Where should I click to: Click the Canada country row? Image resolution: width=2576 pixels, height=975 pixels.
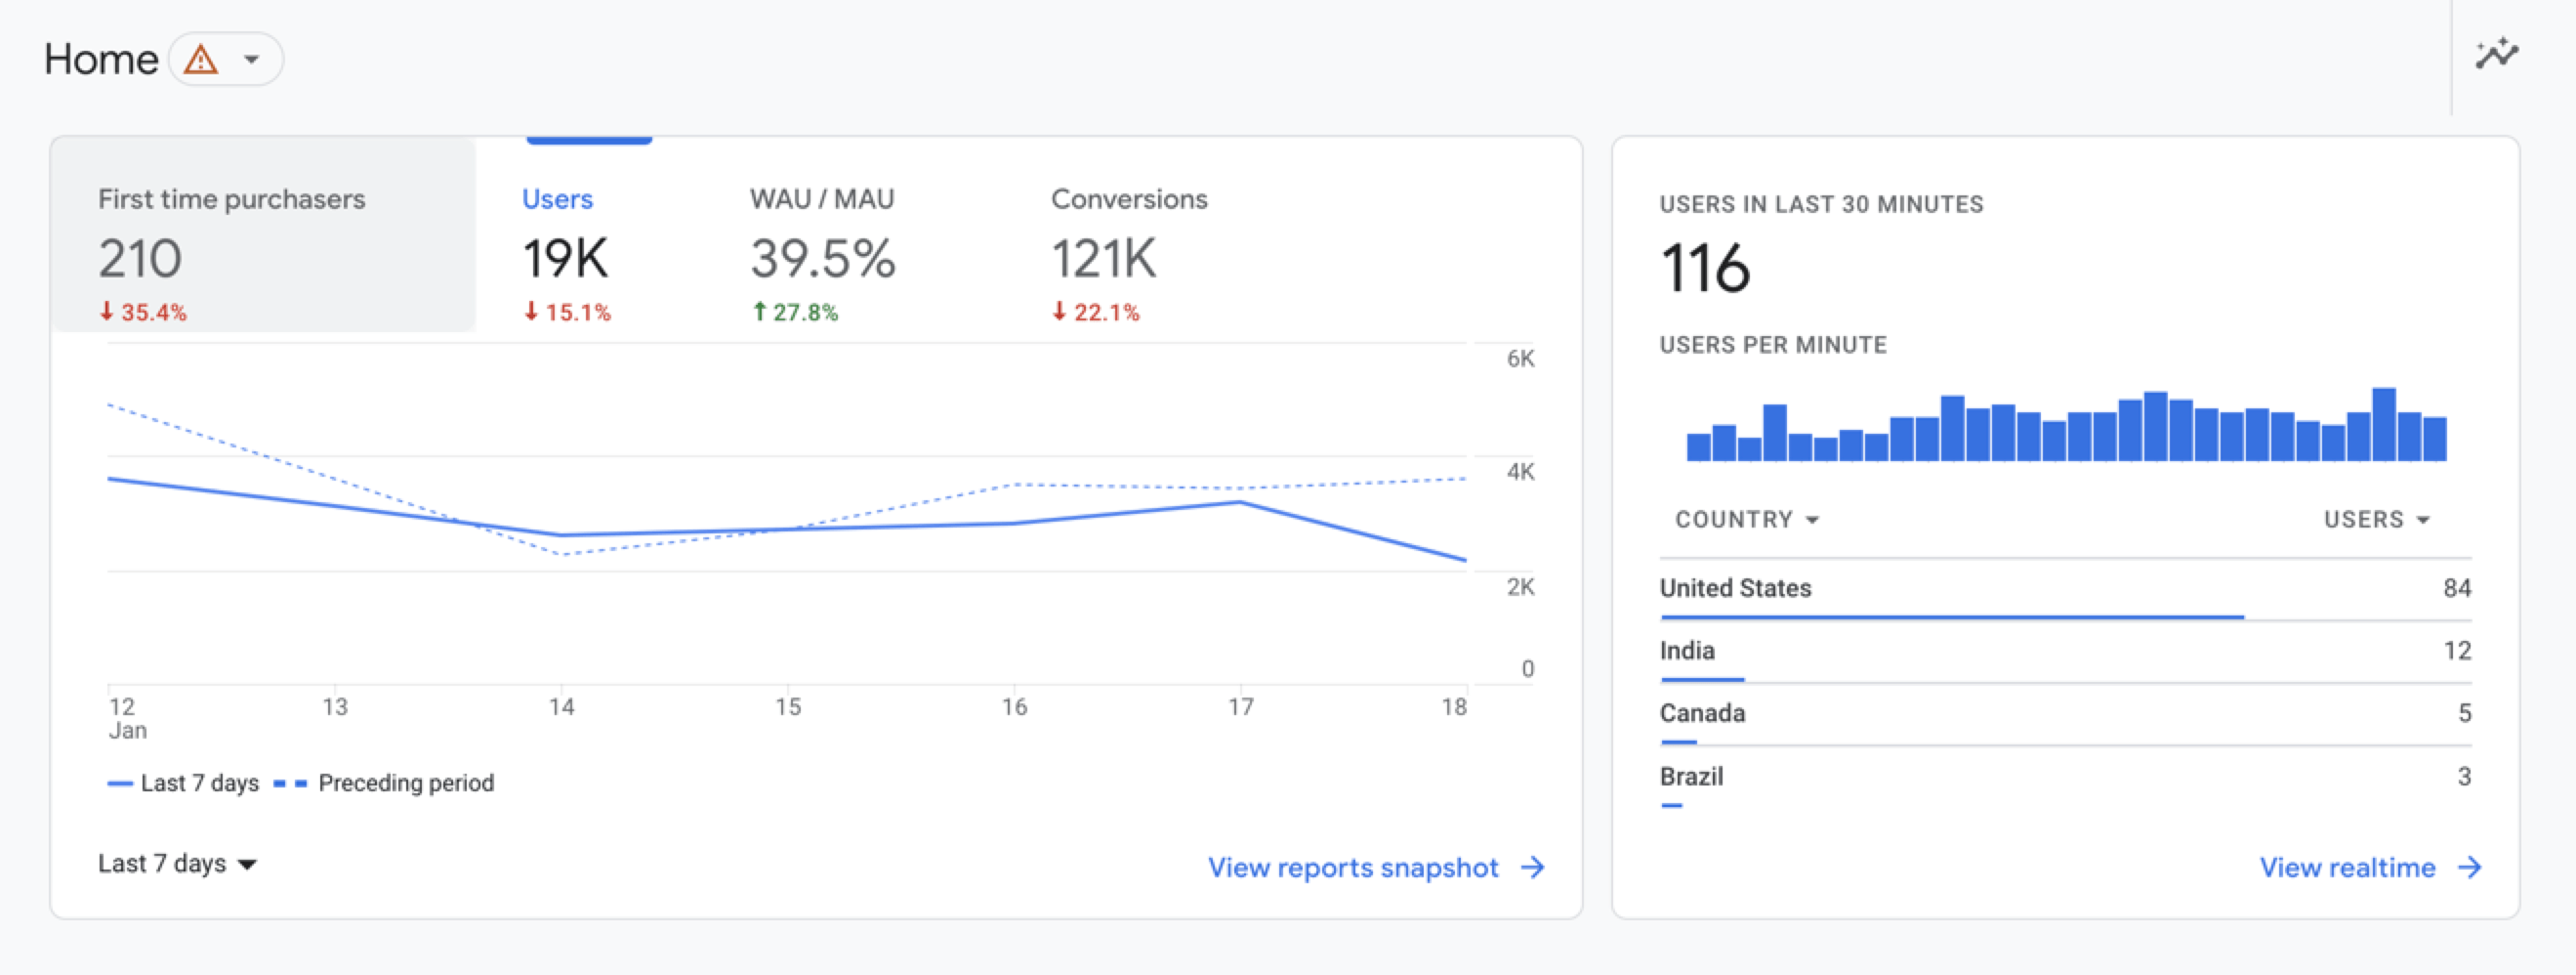[x=2065, y=714]
